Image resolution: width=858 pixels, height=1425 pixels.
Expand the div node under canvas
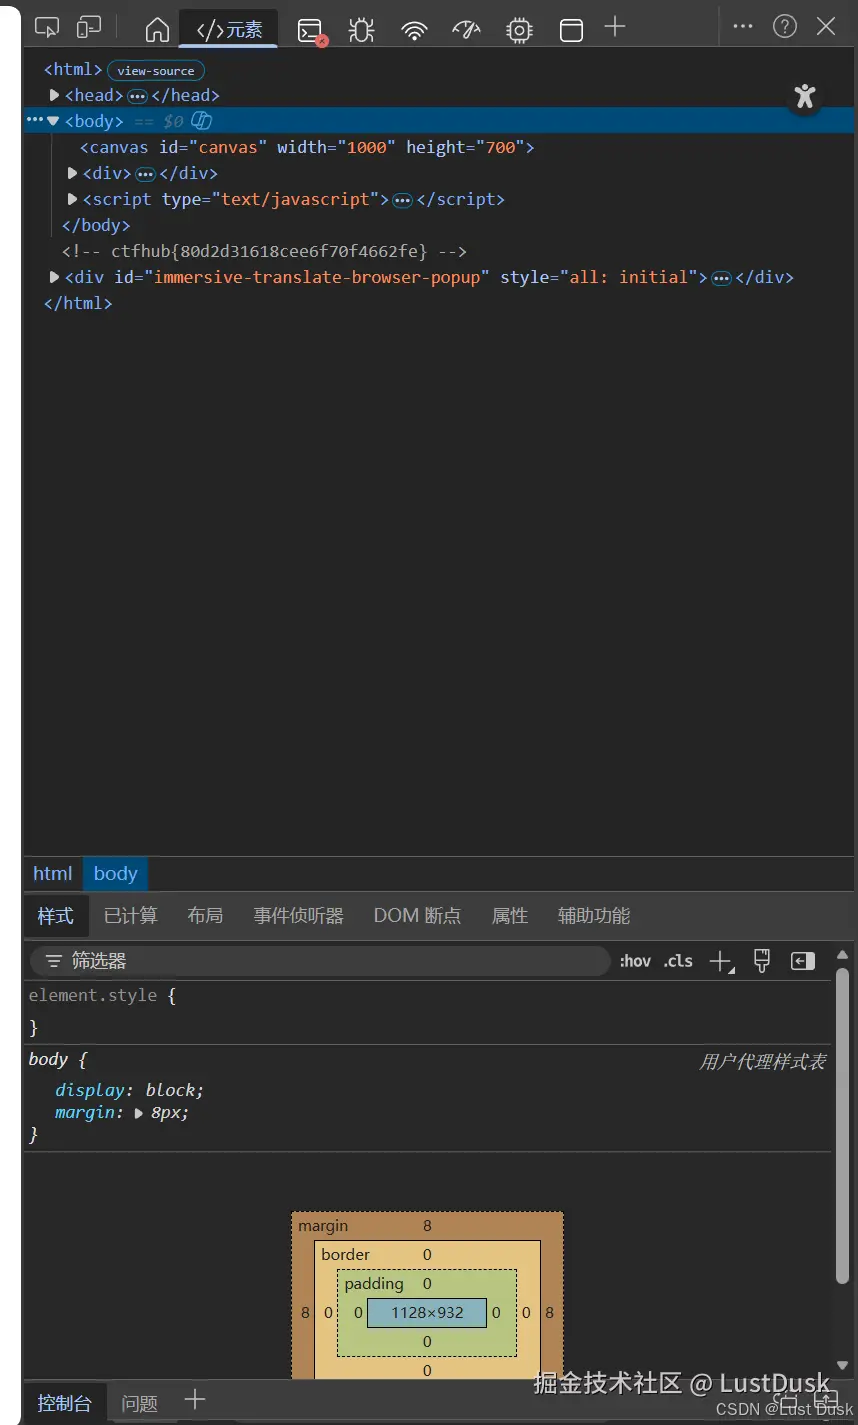click(72, 173)
